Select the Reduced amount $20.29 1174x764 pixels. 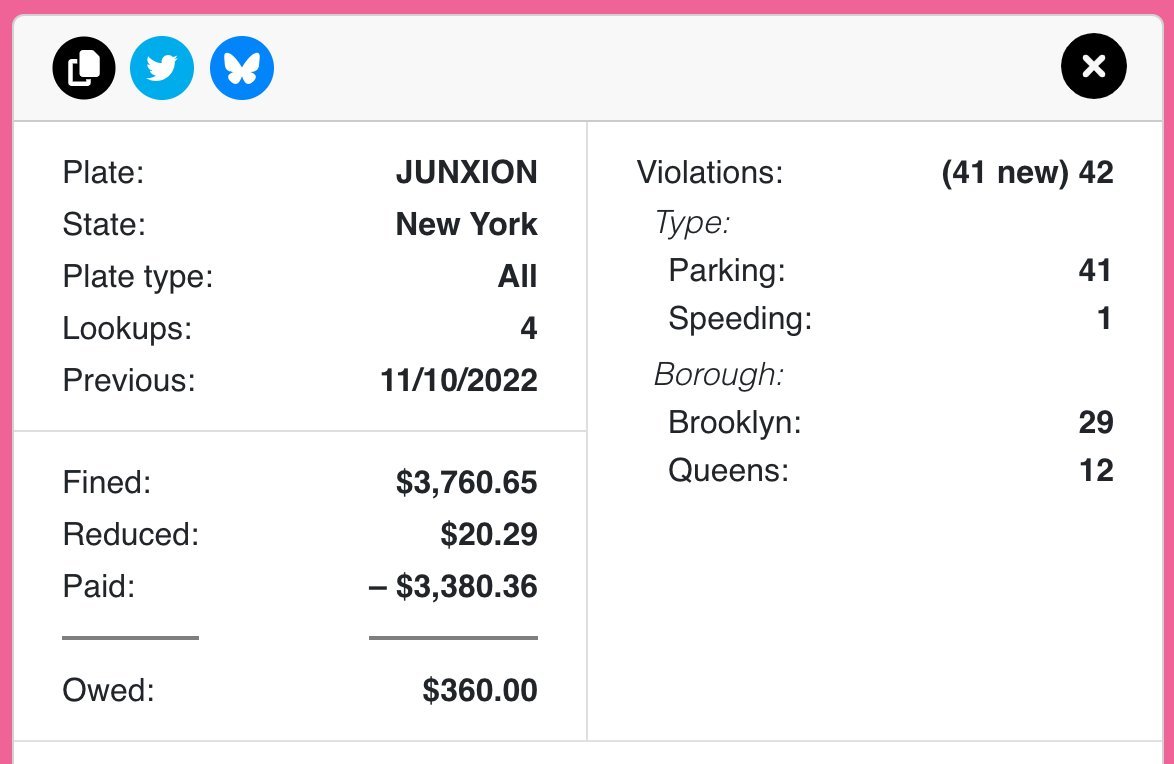[x=489, y=534]
